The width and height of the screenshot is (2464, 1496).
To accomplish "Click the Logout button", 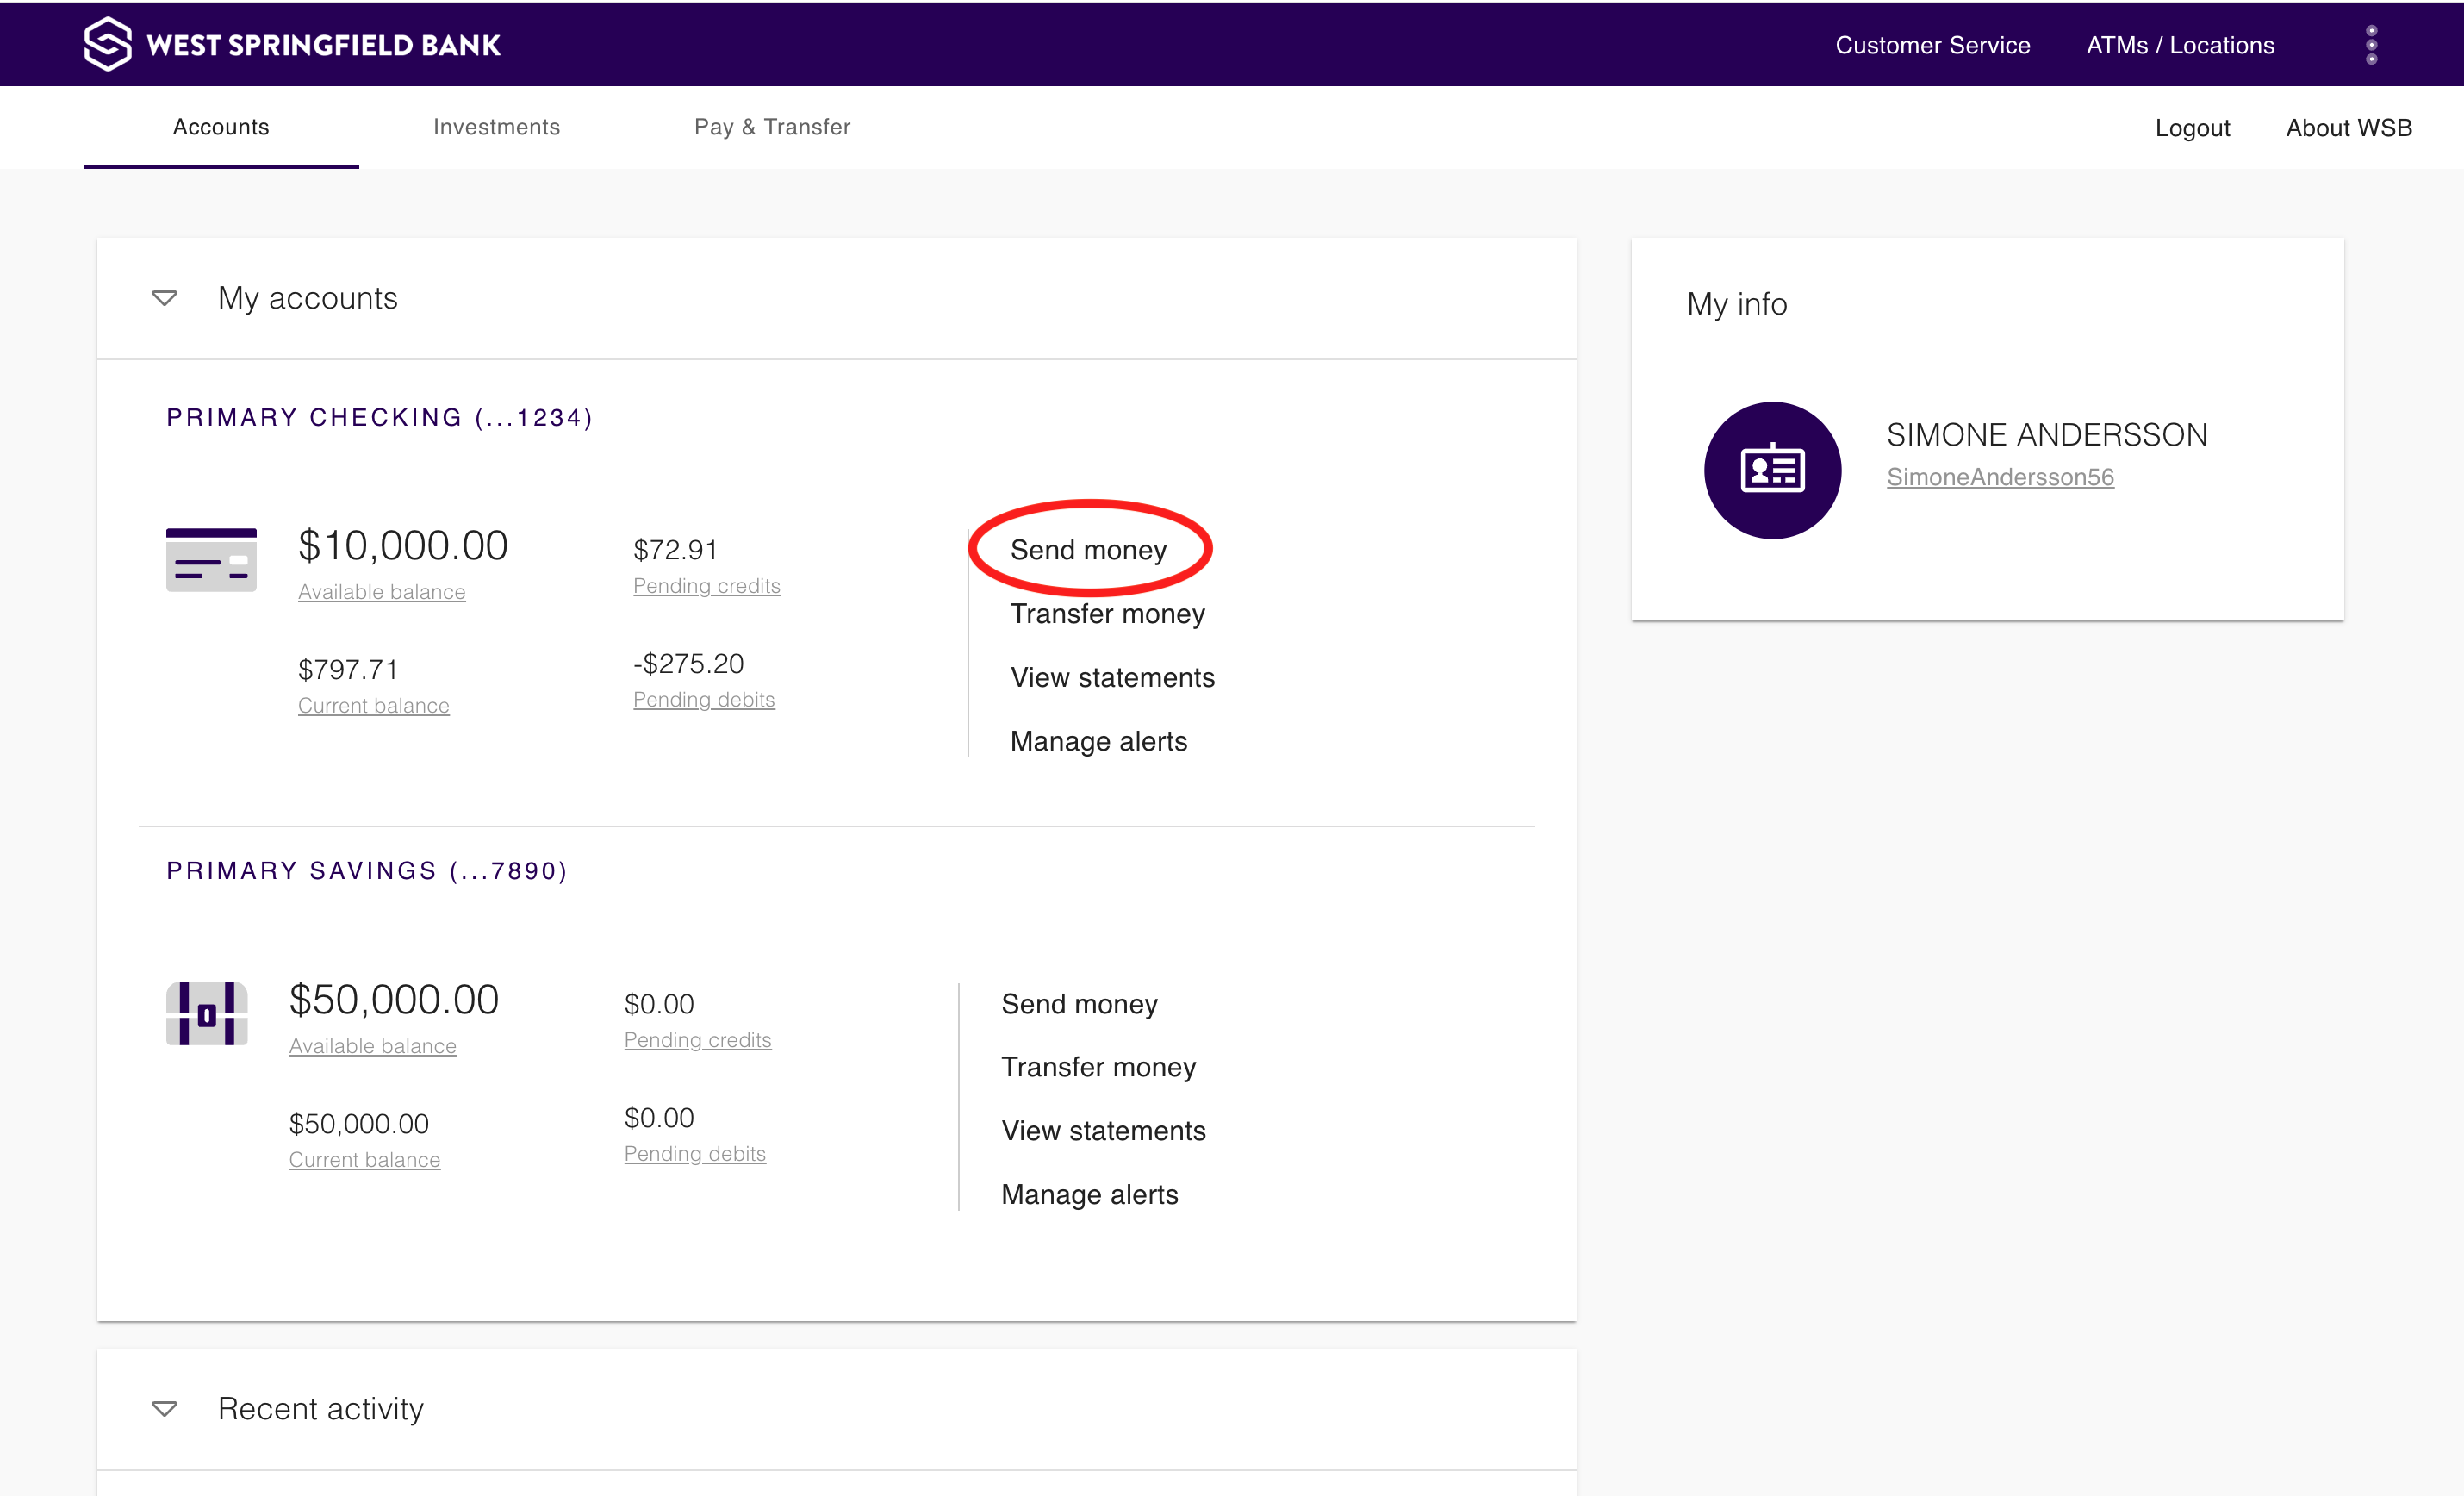I will pyautogui.click(x=2192, y=127).
